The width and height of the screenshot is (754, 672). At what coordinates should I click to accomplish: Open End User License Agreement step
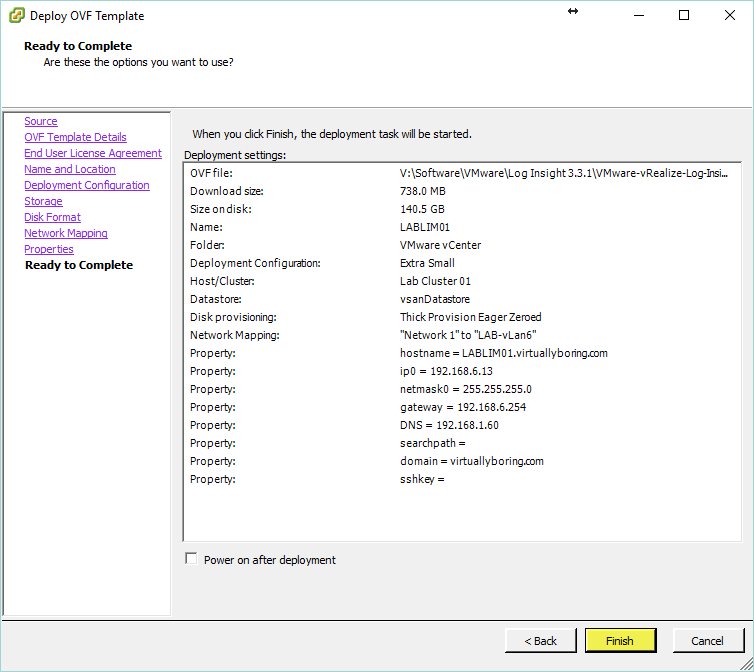[x=93, y=153]
